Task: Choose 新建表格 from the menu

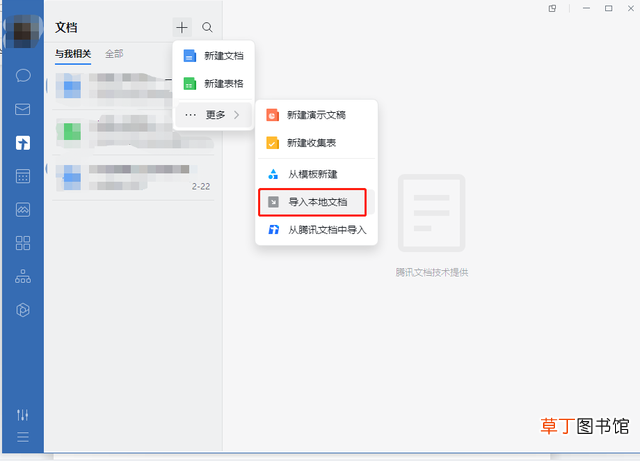Action: pyautogui.click(x=214, y=84)
